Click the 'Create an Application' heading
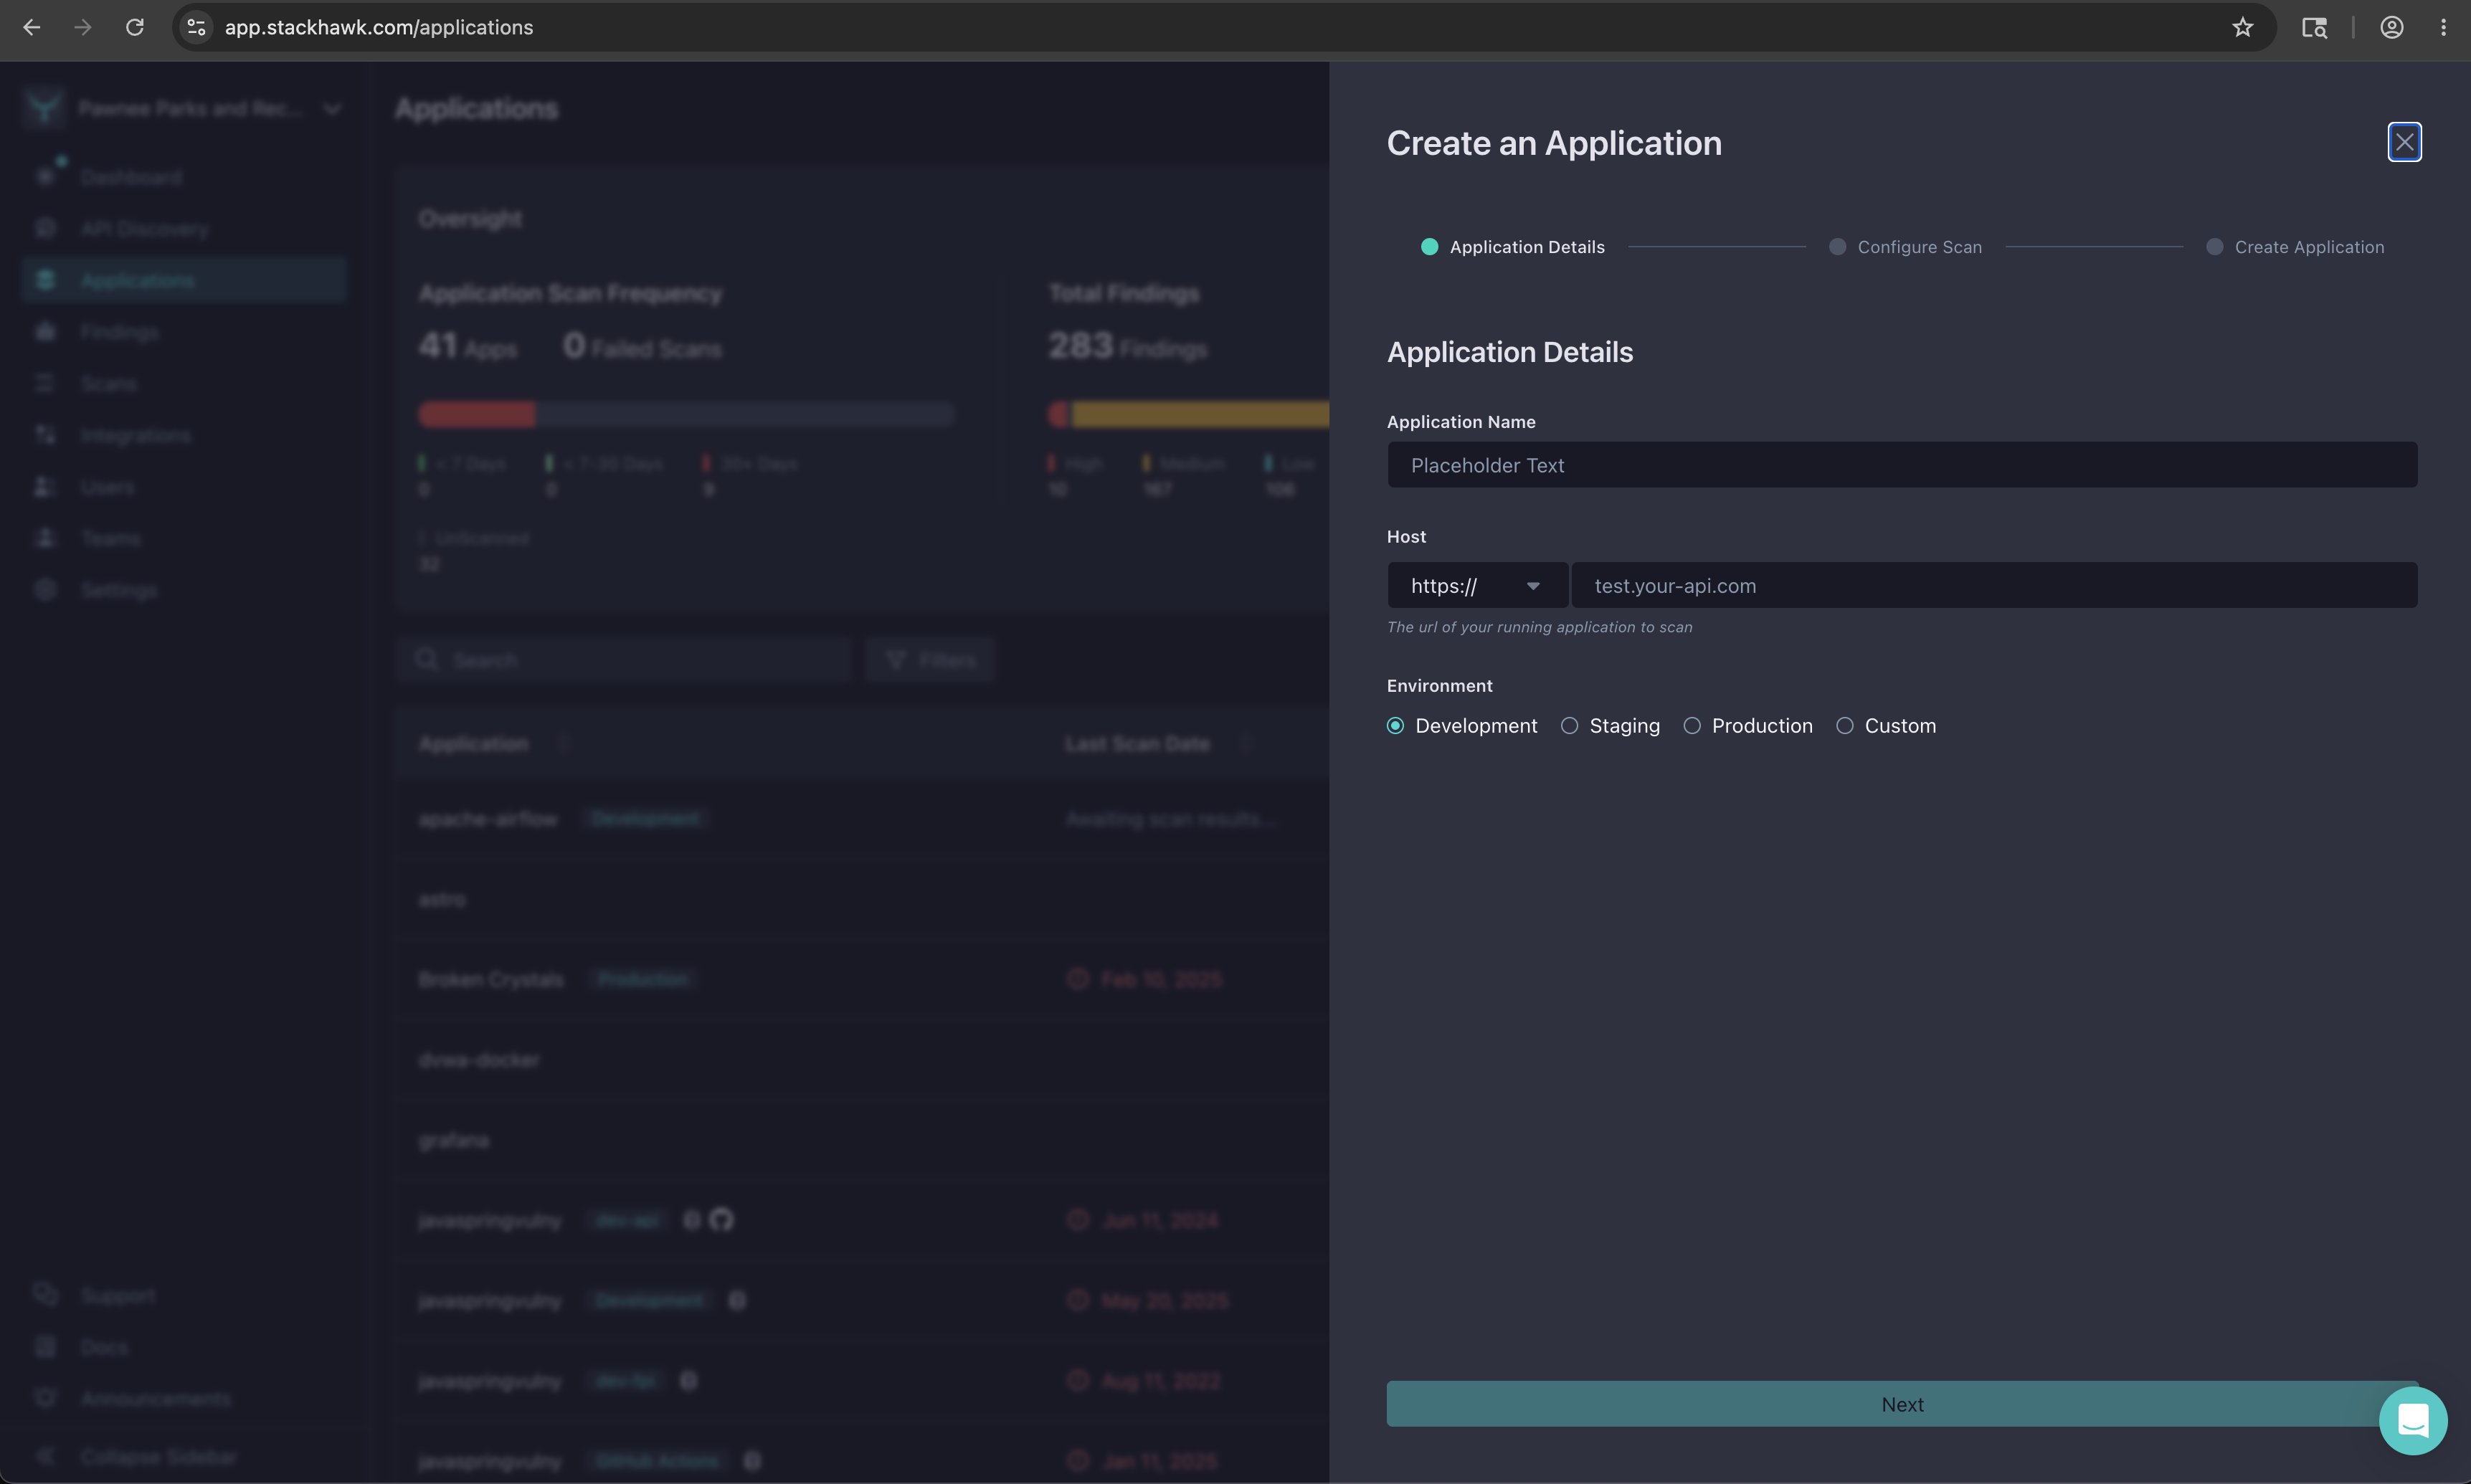 pos(1554,143)
